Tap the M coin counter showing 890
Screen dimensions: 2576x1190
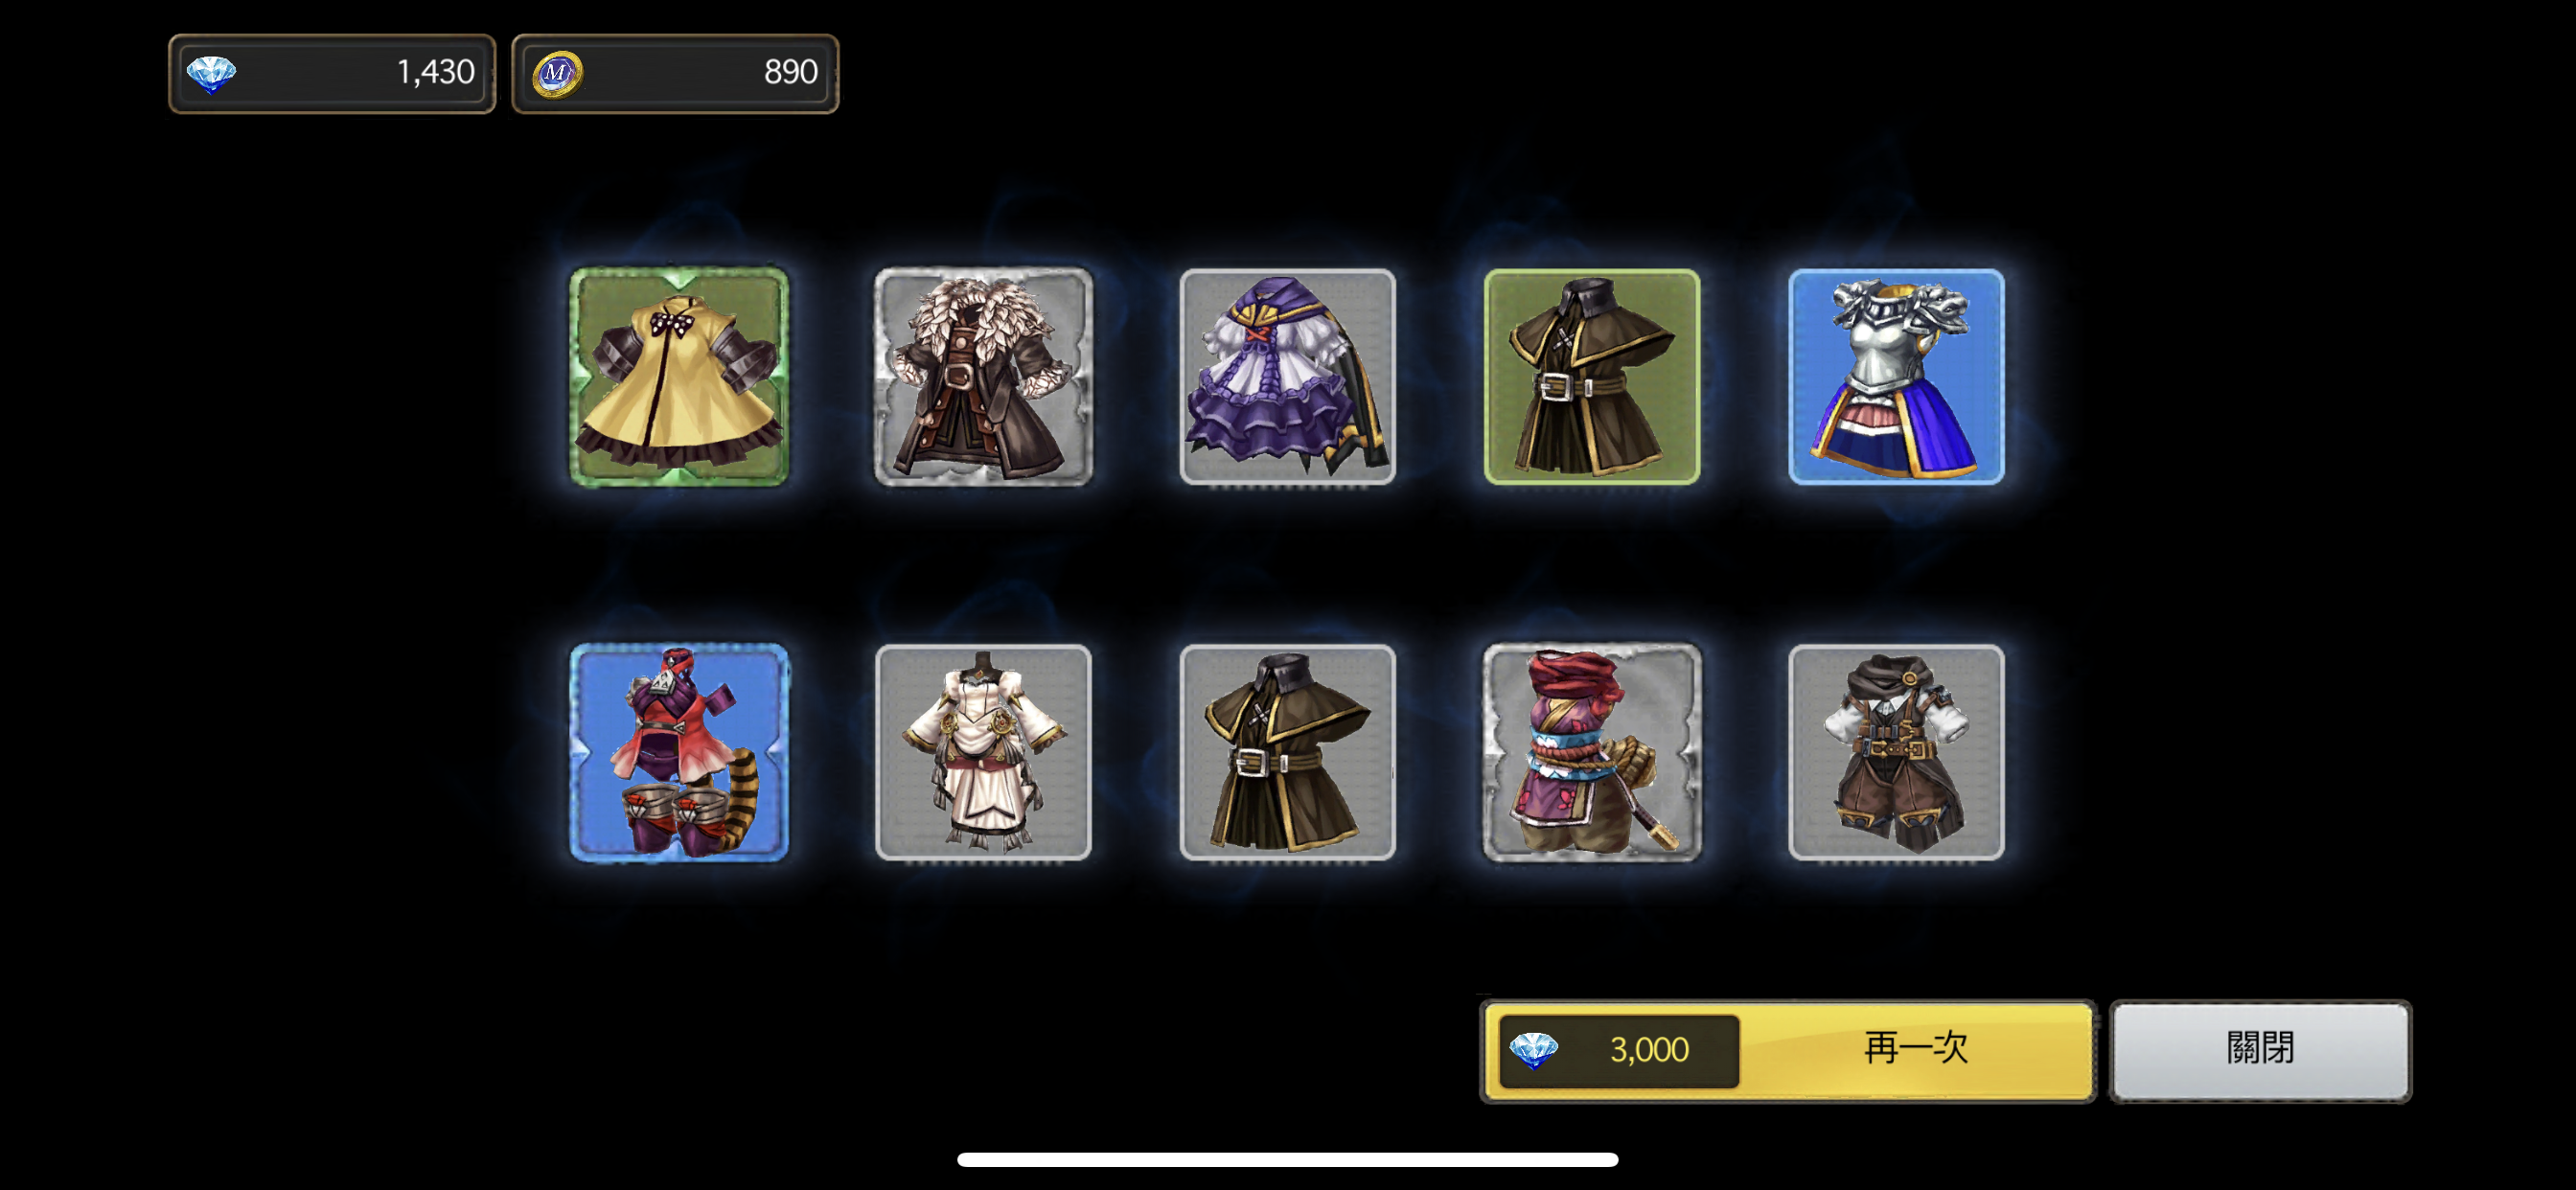(x=675, y=73)
